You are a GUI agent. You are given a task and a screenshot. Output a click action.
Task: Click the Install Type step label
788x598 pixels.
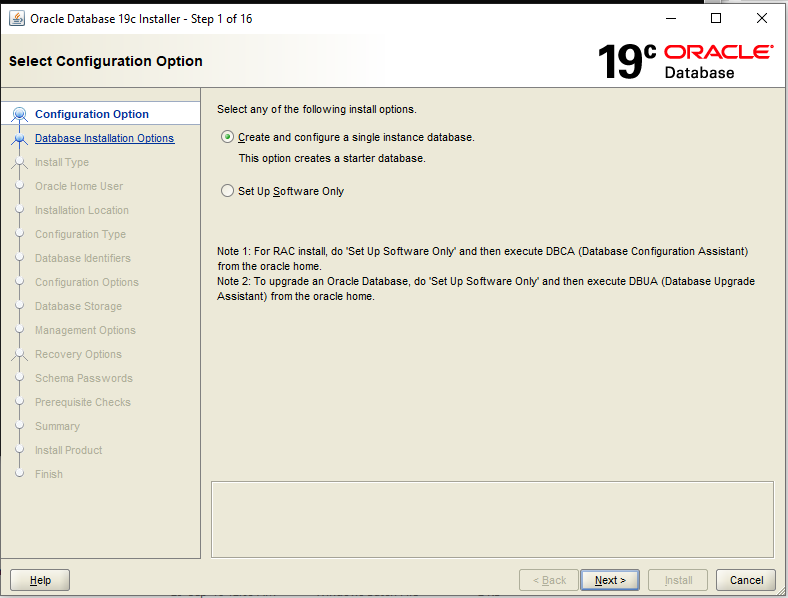pos(62,162)
